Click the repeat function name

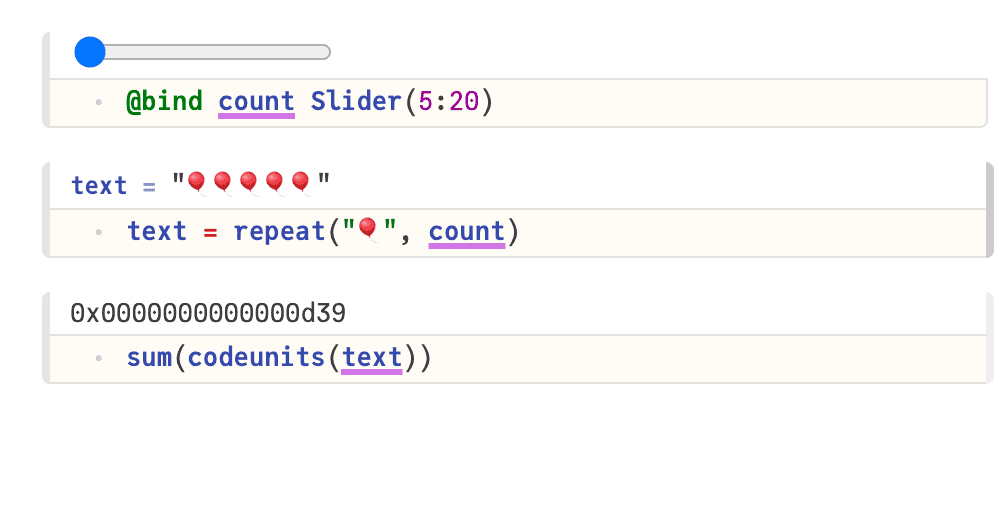279,232
